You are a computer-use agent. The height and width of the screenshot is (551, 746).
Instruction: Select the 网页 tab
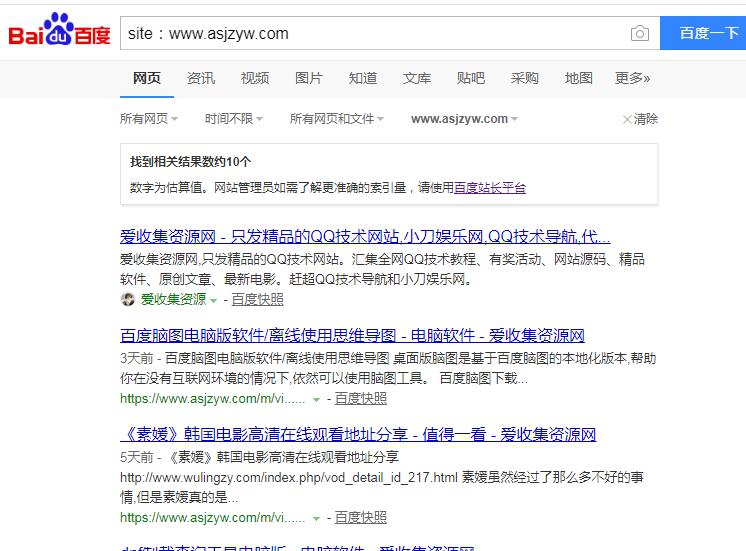point(147,78)
